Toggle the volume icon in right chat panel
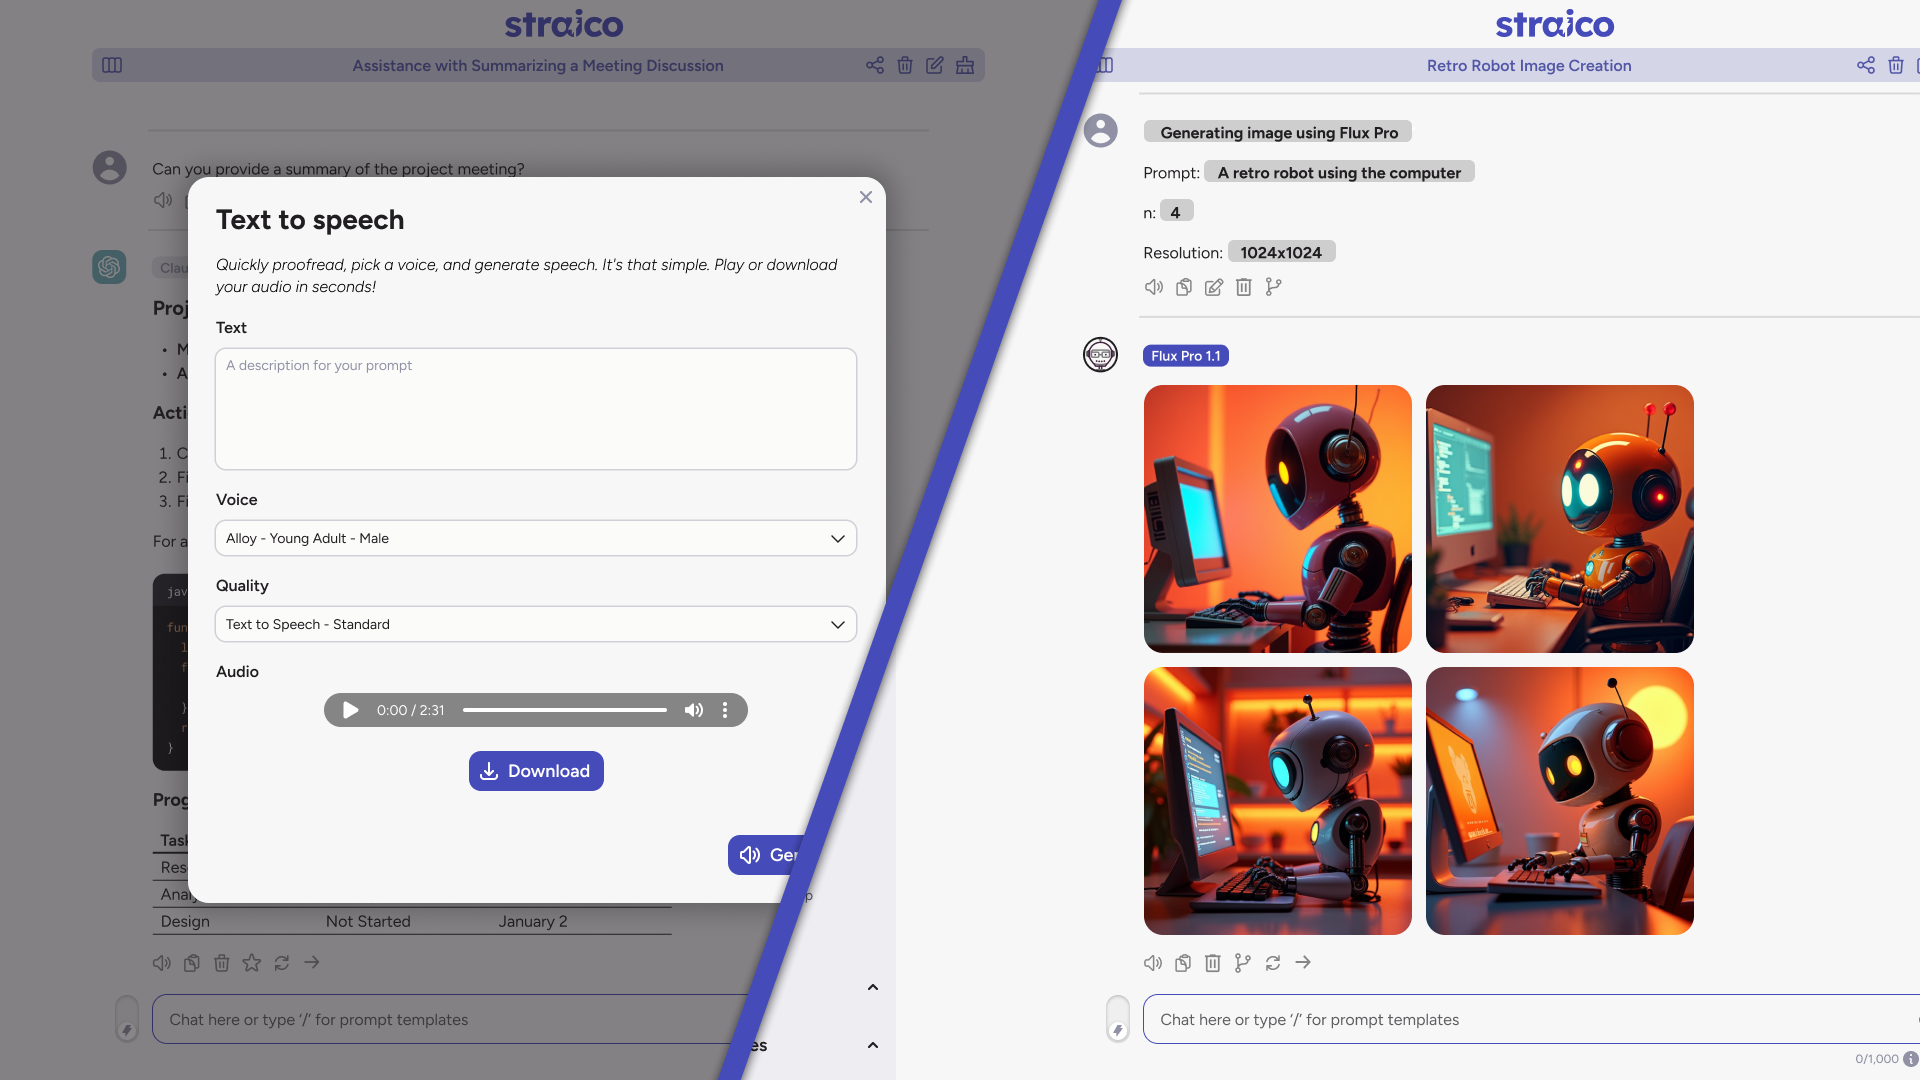 point(1153,963)
